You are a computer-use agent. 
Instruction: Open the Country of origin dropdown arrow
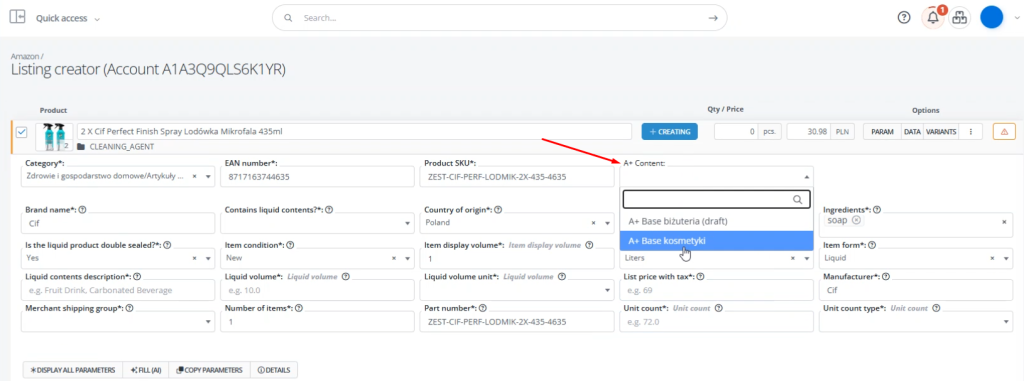tap(606, 223)
